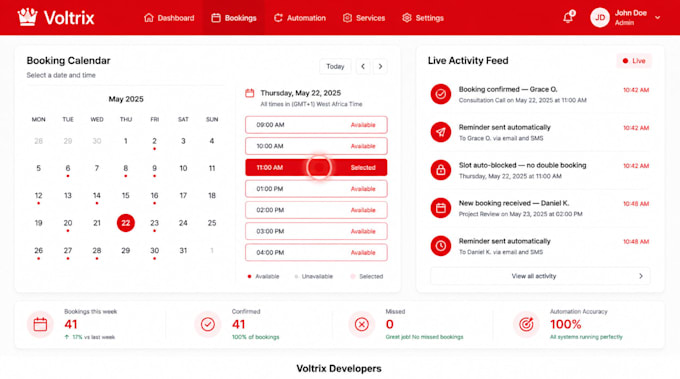
Task: Pick May 9 on the calendar
Action: coord(154,168)
